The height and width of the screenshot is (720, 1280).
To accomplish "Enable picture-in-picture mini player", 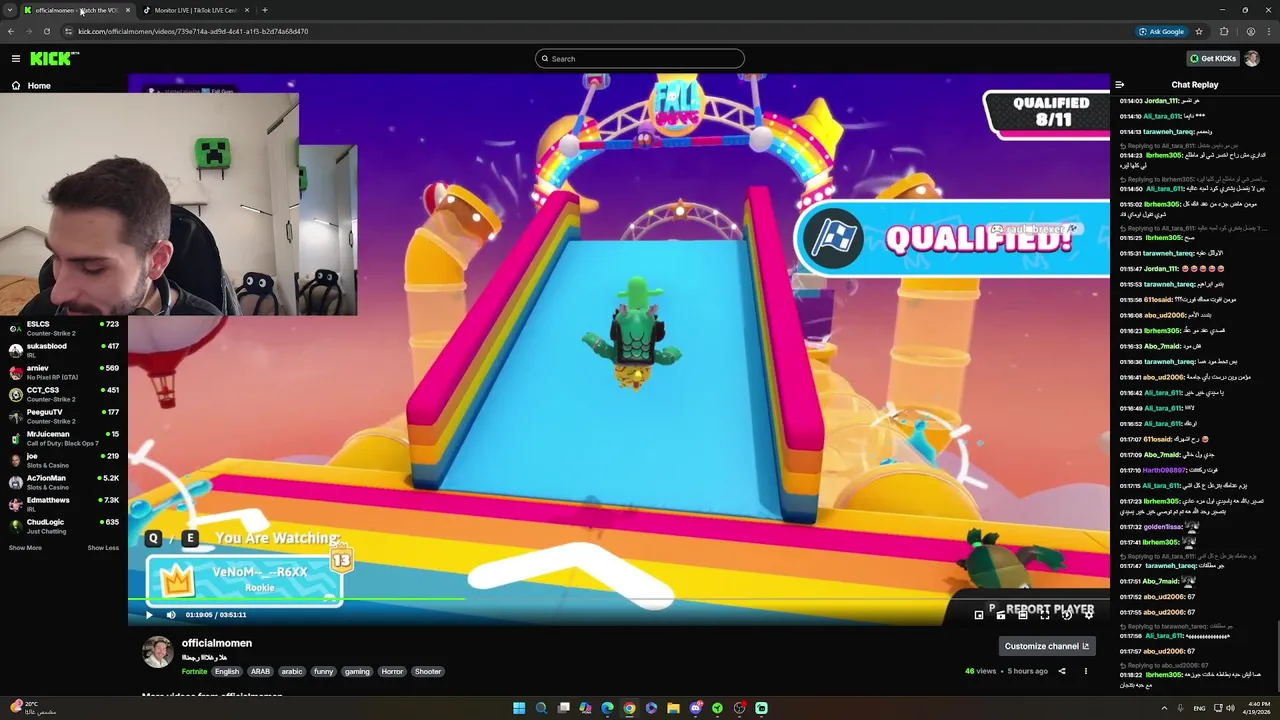I will pyautogui.click(x=979, y=615).
